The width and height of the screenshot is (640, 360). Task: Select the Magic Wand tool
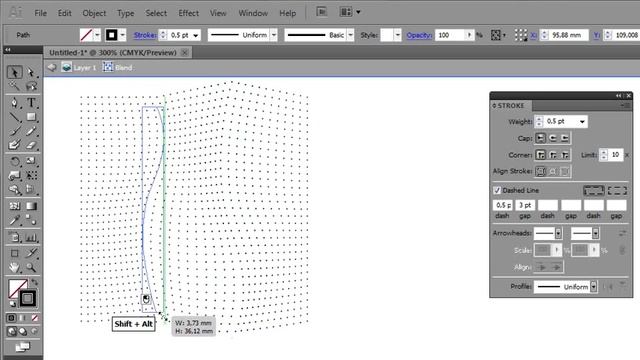[15, 86]
